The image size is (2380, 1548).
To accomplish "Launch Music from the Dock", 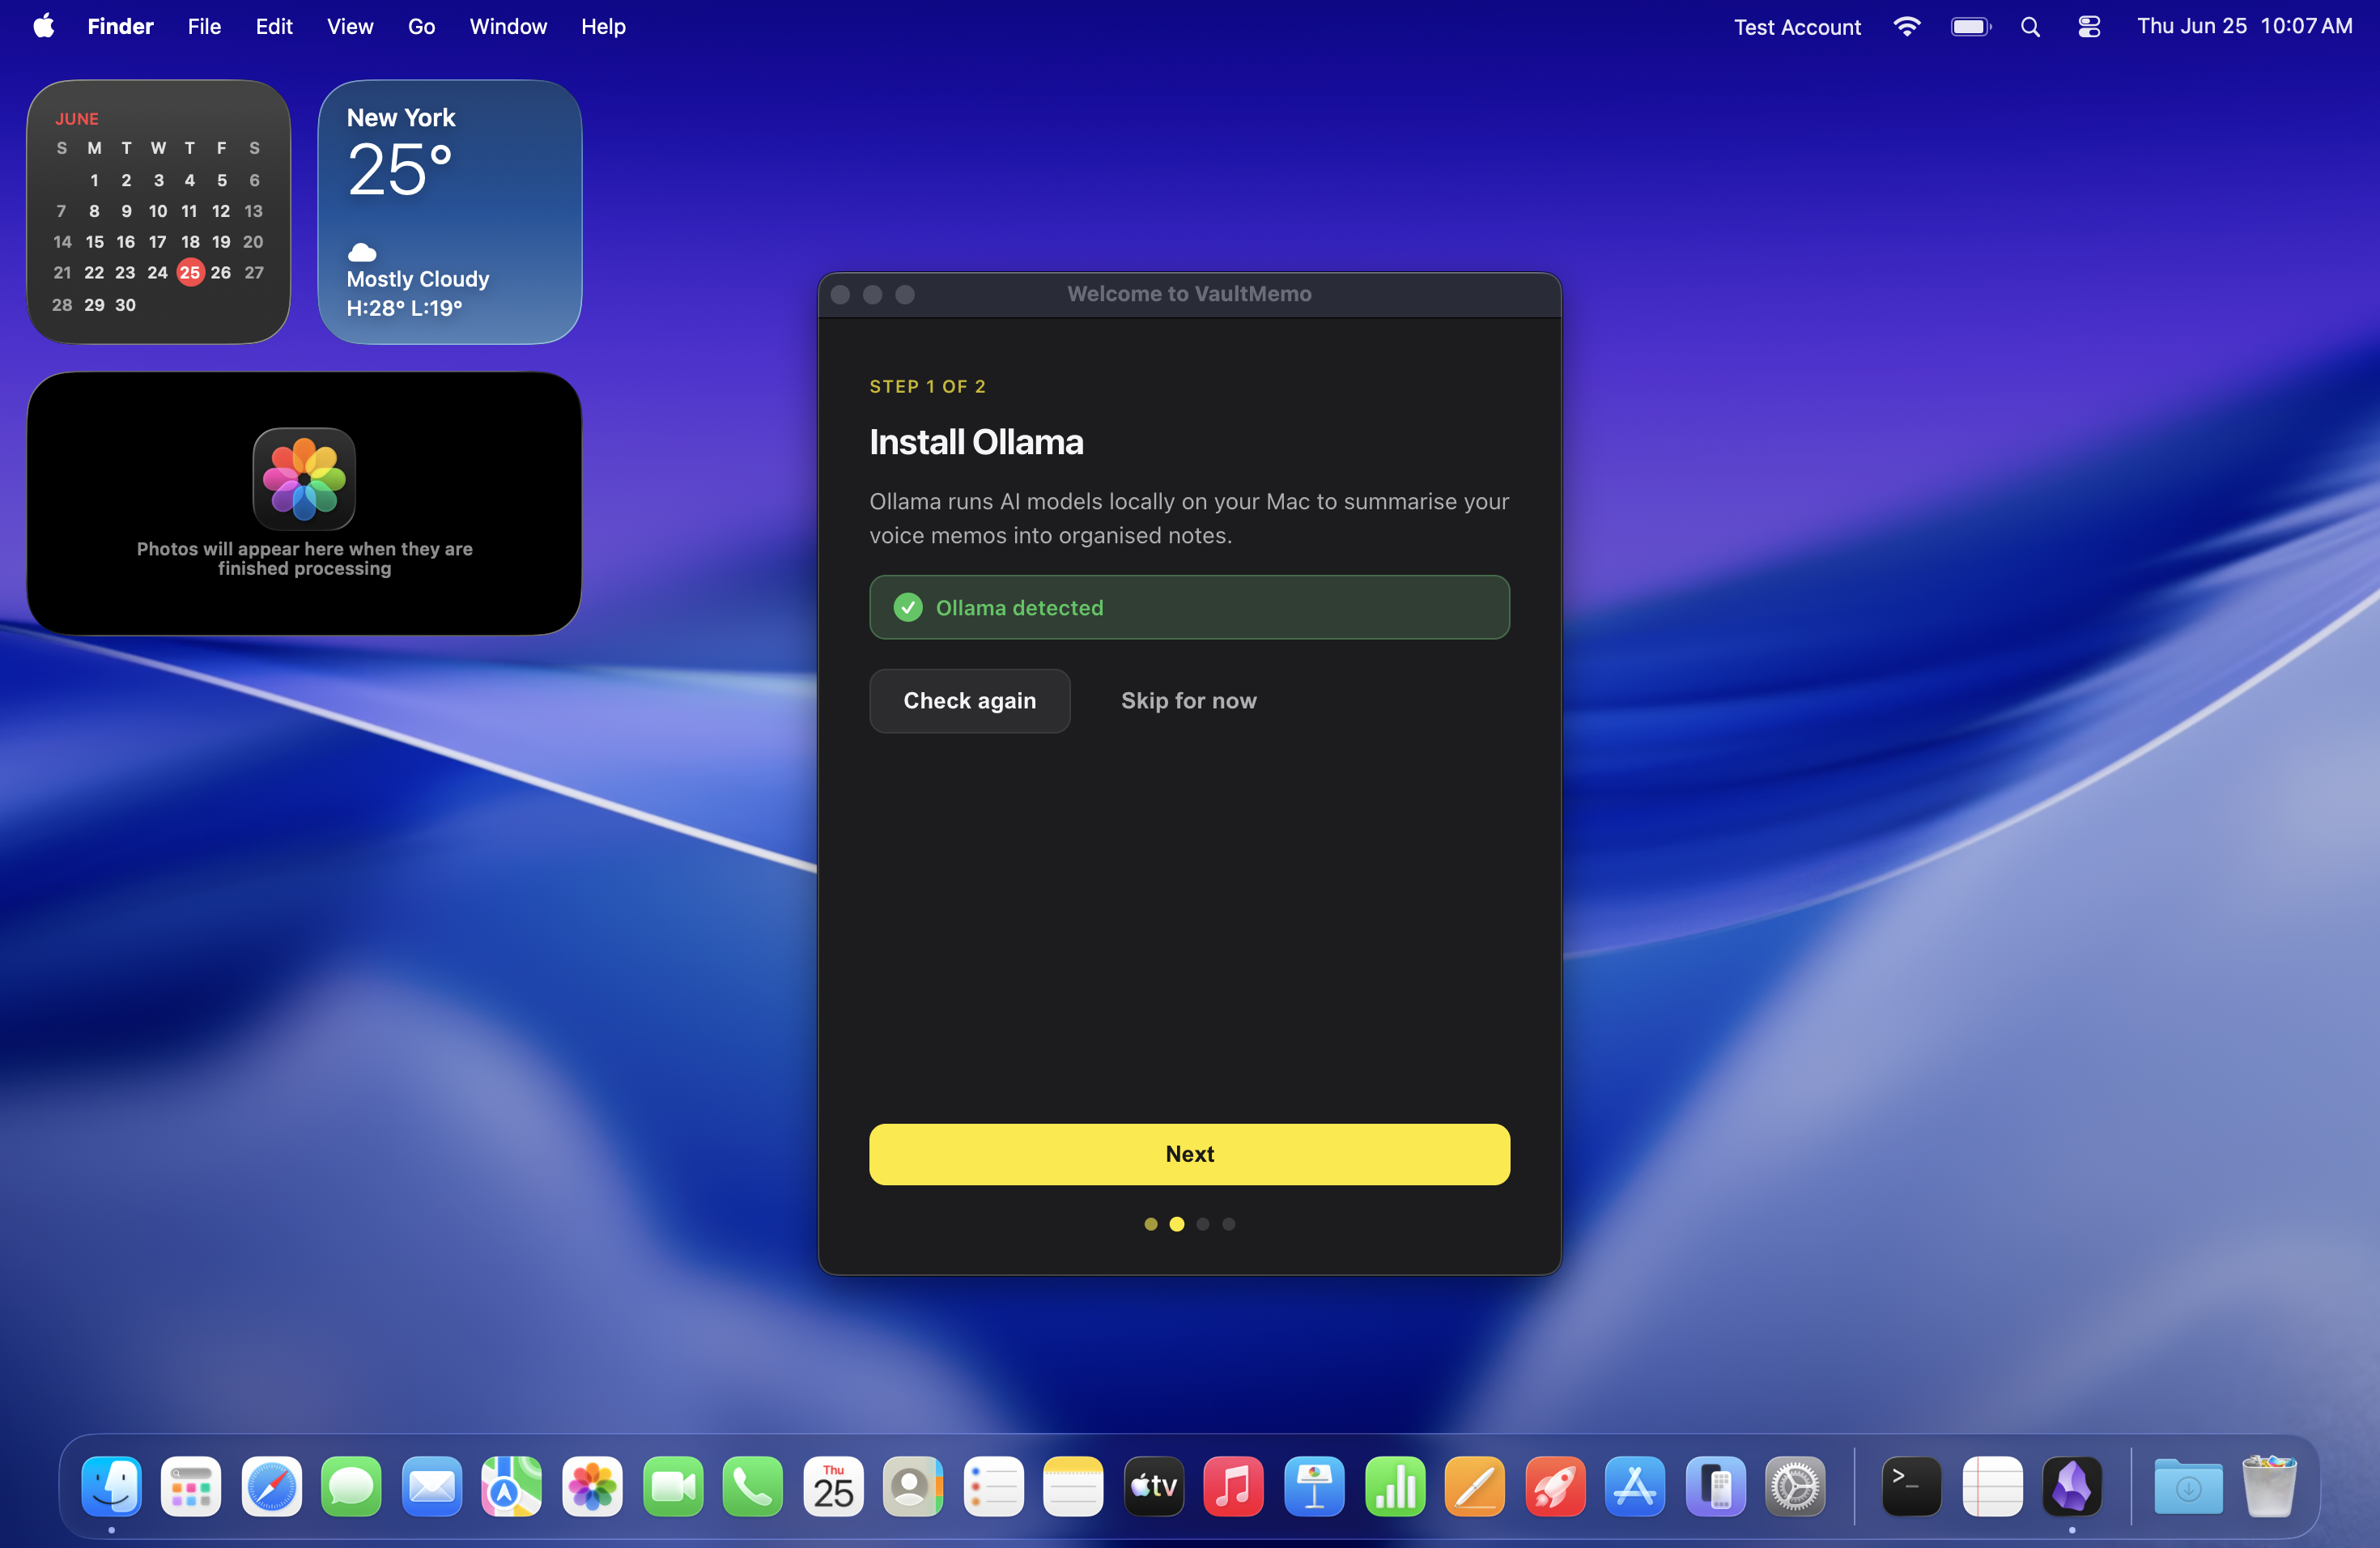I will pyautogui.click(x=1234, y=1486).
